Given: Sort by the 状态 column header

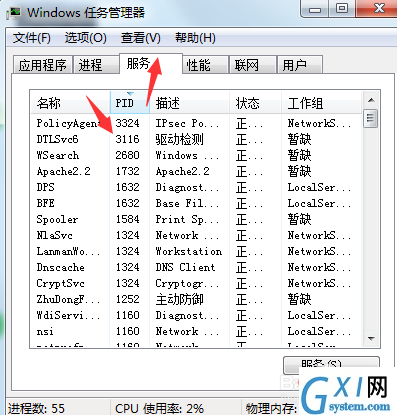Looking at the screenshot, I should click(255, 103).
